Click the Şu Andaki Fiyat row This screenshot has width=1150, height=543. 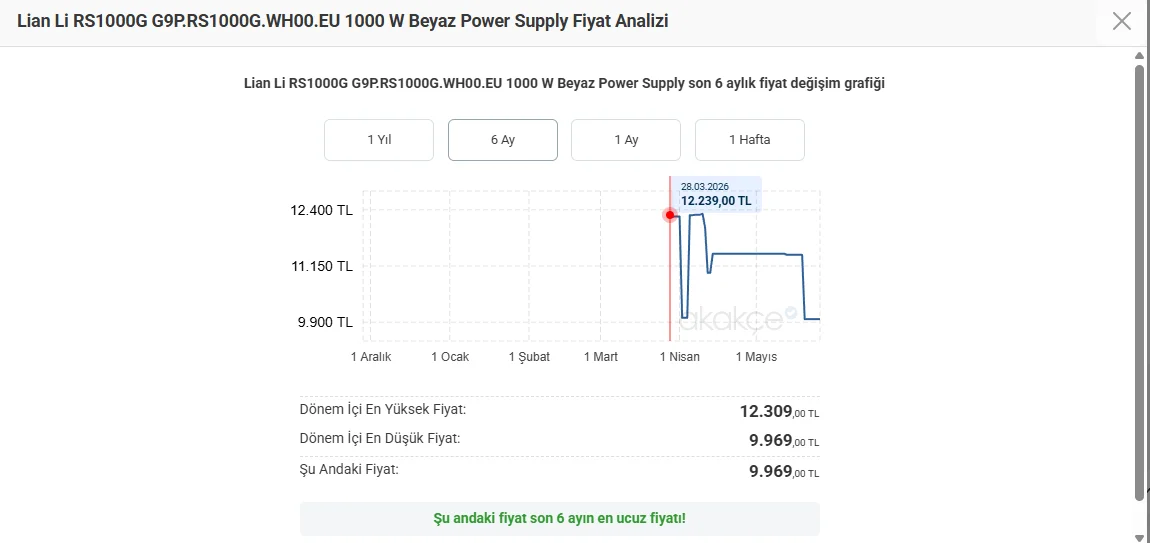click(560, 470)
